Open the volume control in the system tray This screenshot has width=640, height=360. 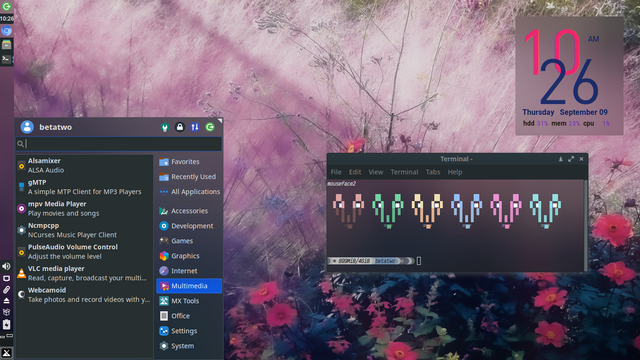click(6, 266)
